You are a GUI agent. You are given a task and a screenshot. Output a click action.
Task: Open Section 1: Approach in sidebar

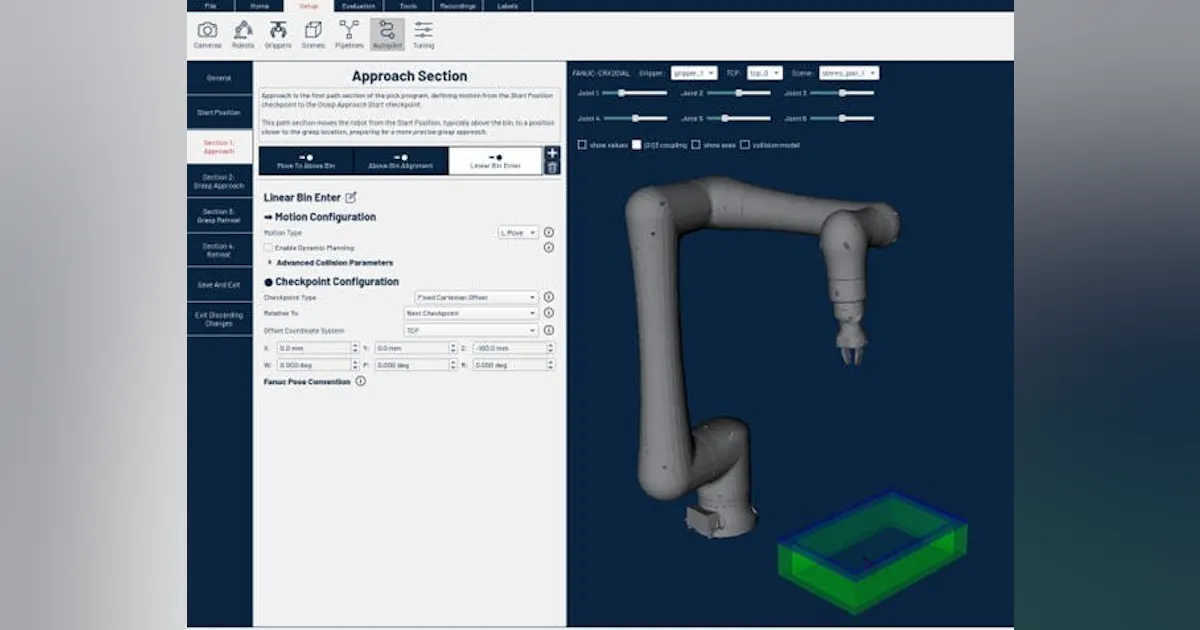219,147
